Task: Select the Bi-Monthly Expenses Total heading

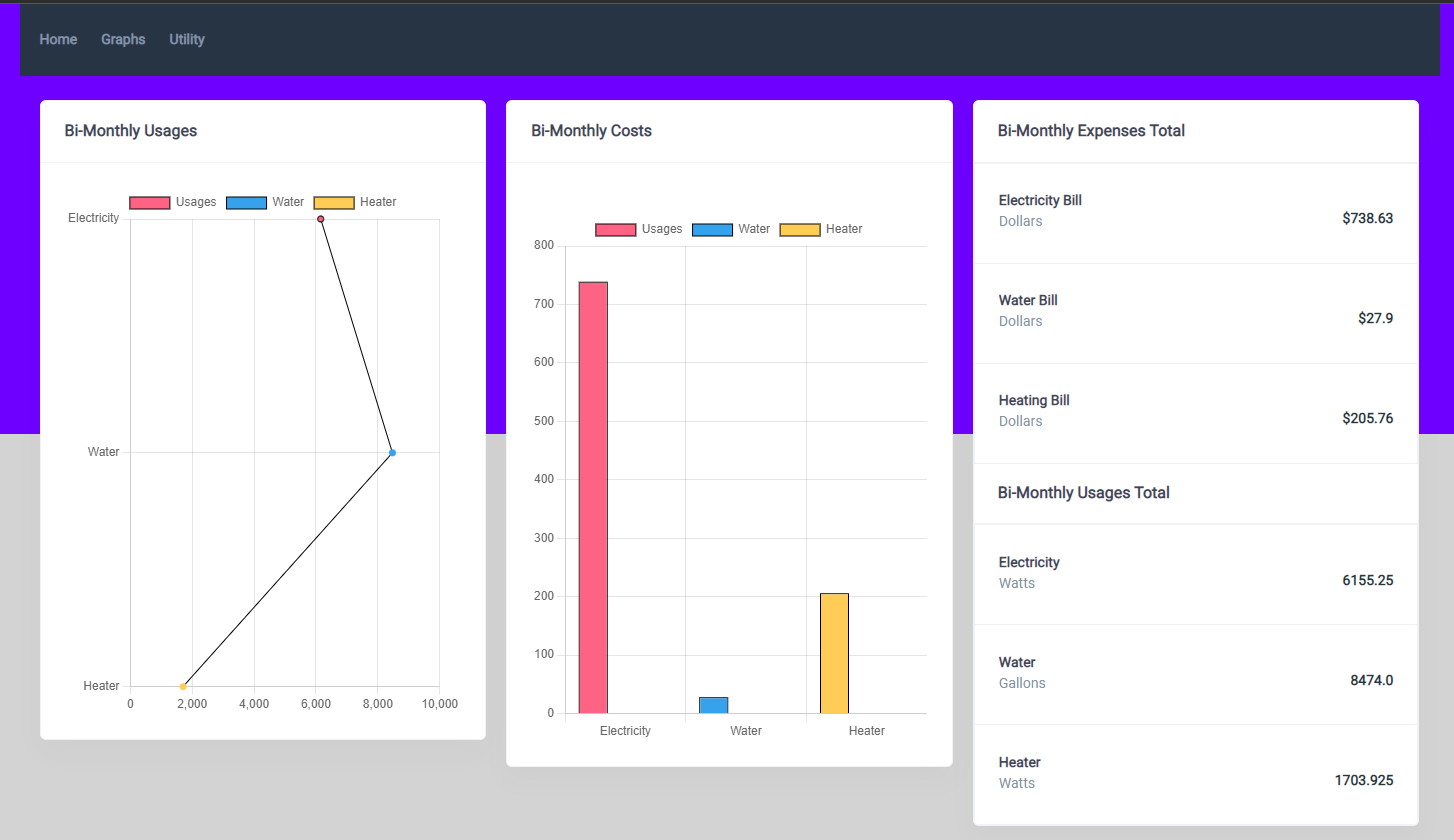Action: click(1091, 131)
